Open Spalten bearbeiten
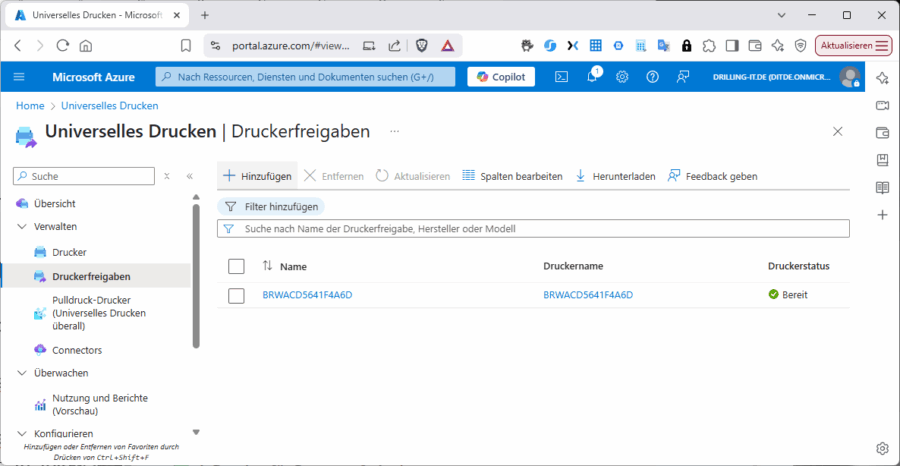 click(x=512, y=176)
